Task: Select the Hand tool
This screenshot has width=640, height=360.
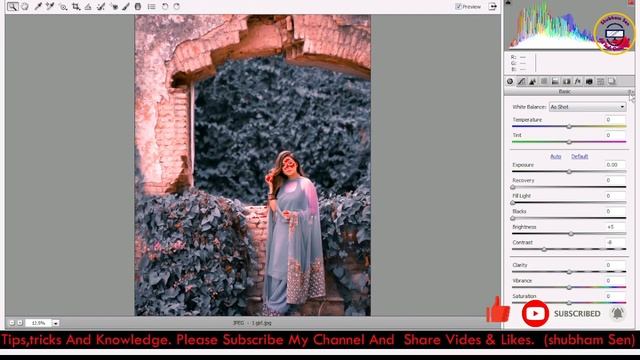Action: point(25,7)
